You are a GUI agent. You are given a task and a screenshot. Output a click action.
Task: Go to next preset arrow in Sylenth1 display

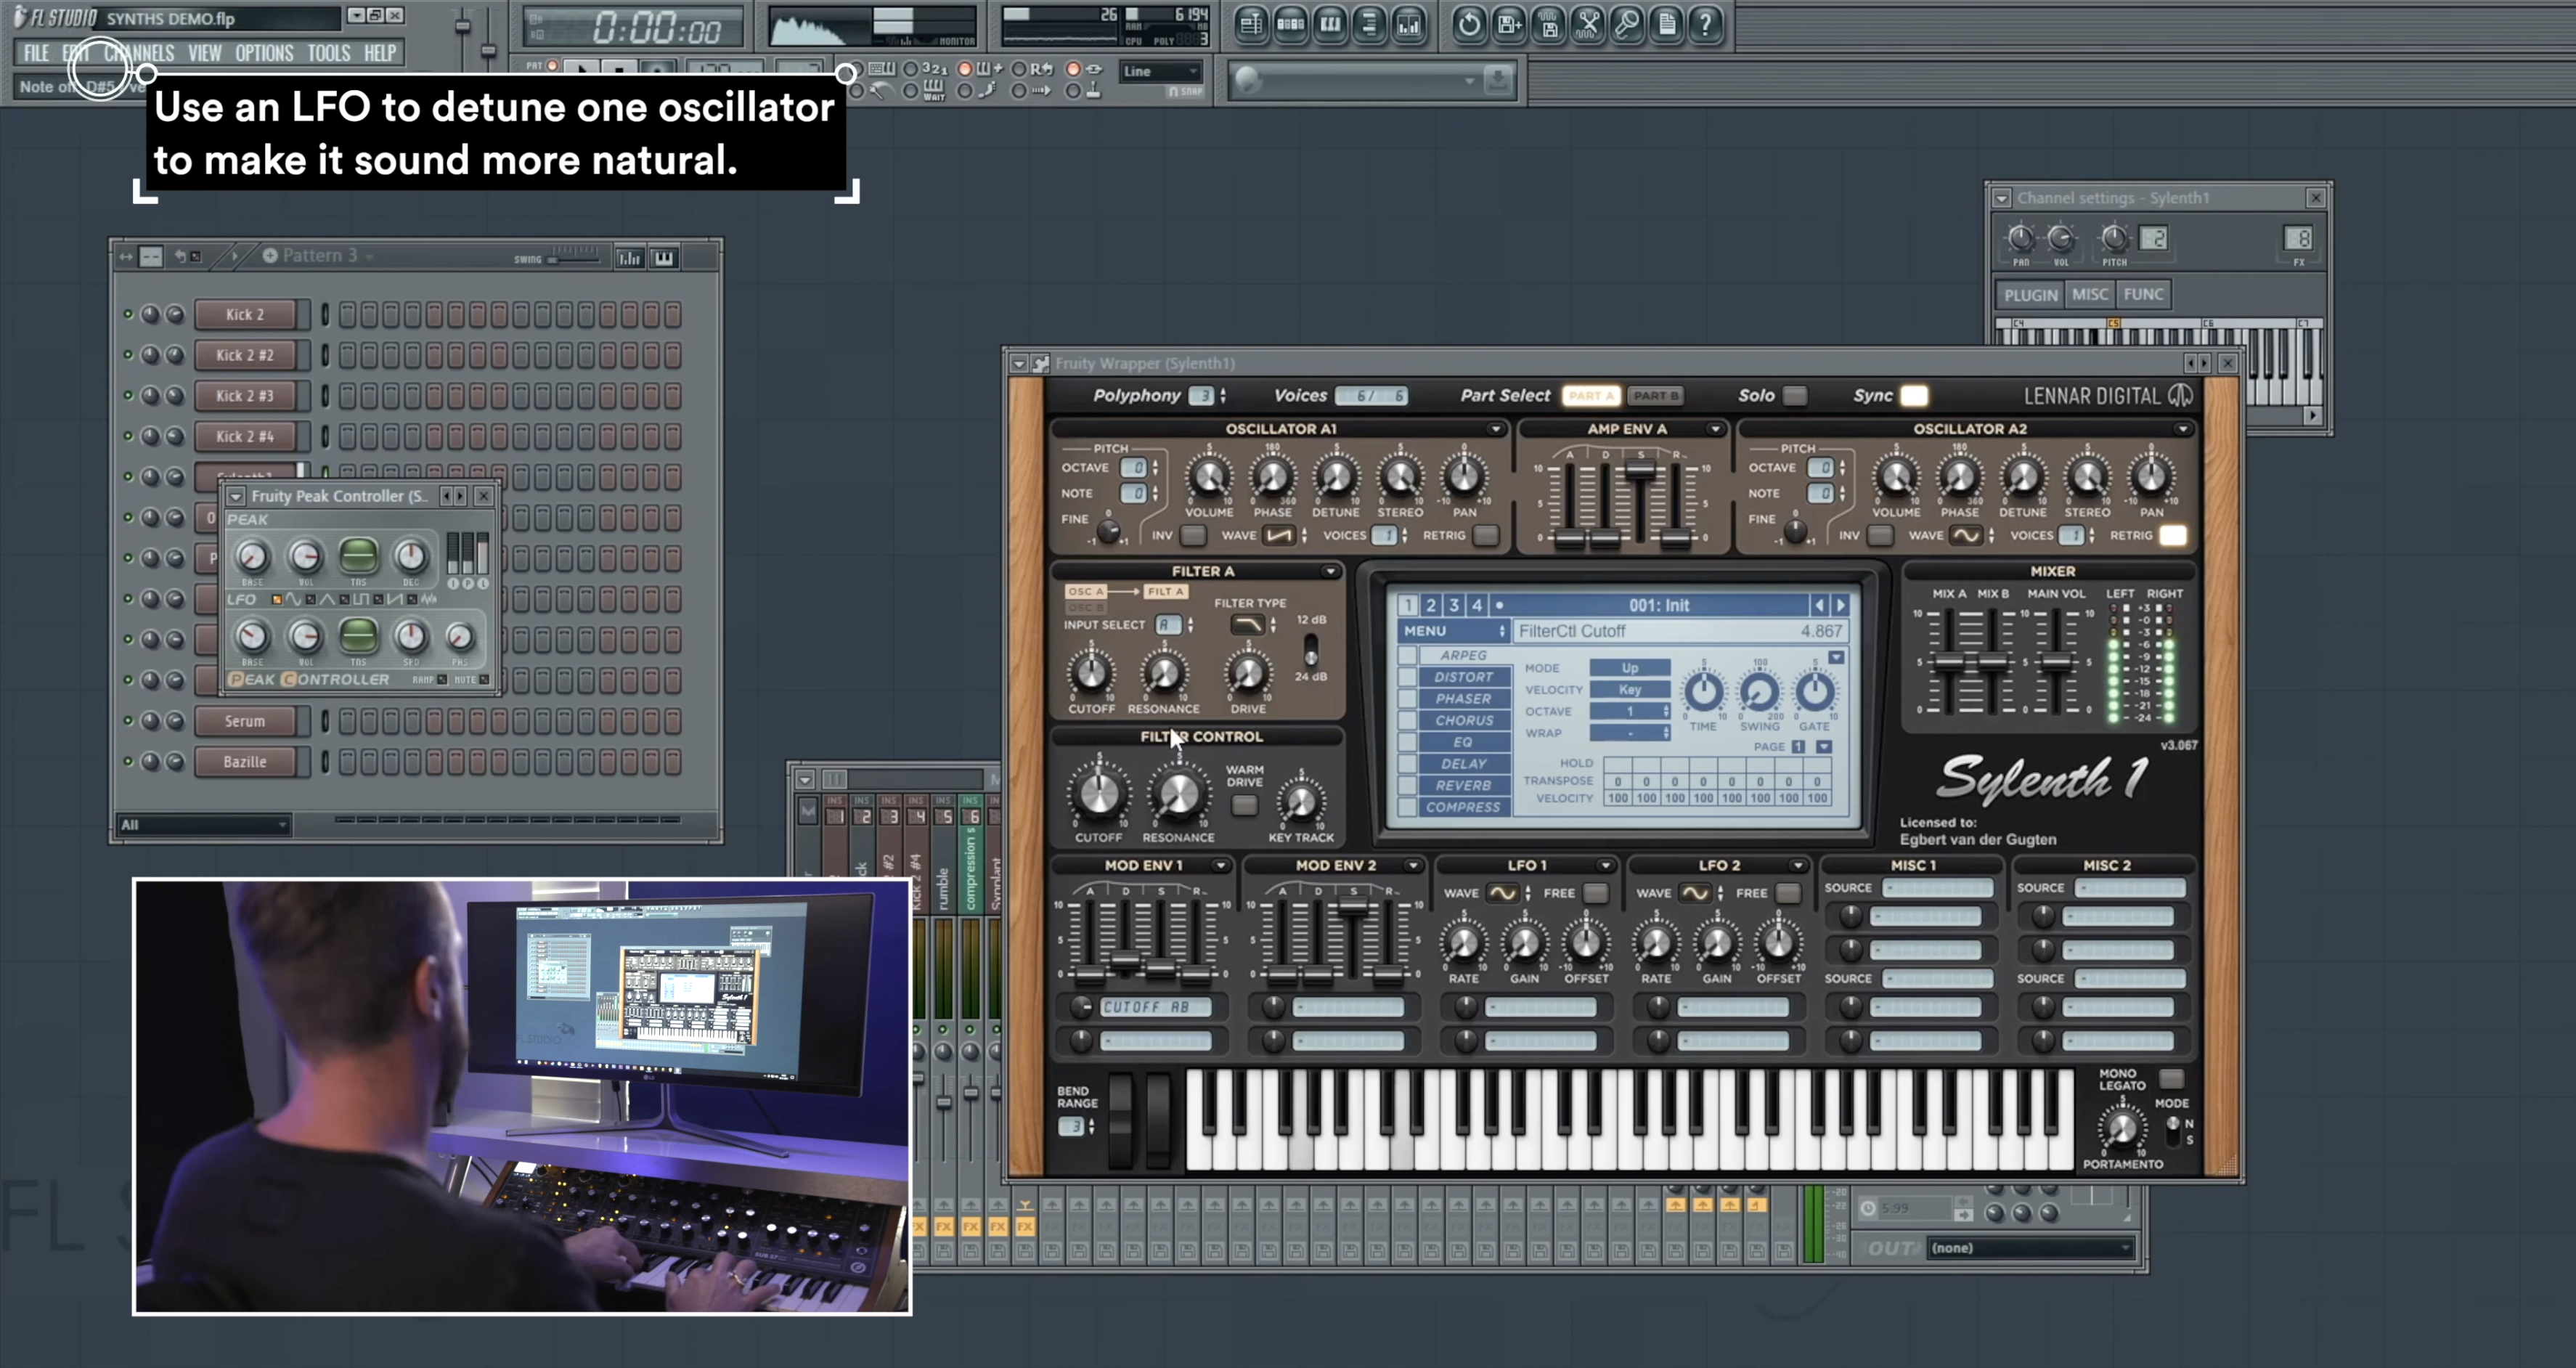[x=1840, y=605]
